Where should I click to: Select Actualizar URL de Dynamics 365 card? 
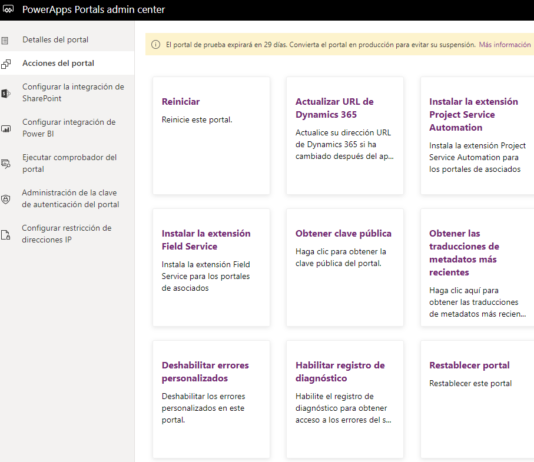(345, 136)
